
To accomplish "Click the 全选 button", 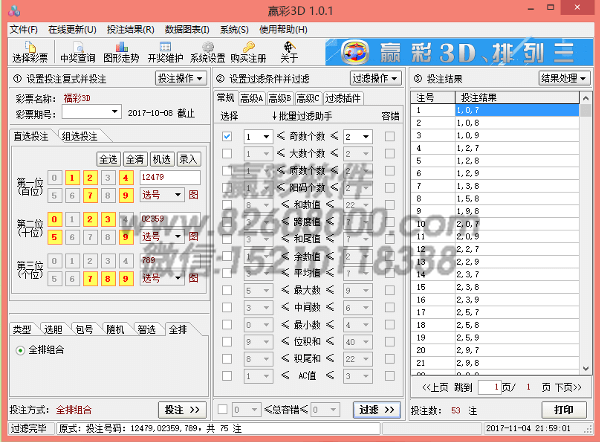I will (109, 159).
